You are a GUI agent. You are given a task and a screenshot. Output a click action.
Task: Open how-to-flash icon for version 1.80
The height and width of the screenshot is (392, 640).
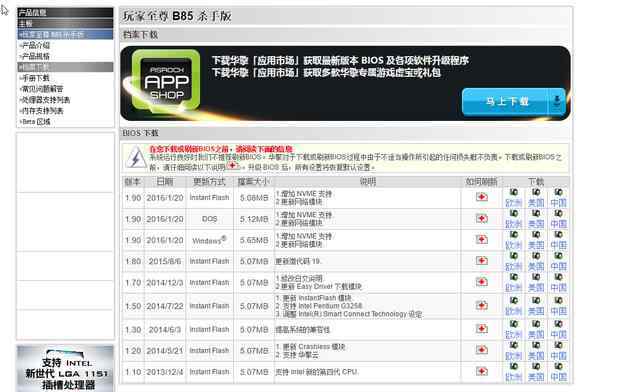[x=482, y=261]
